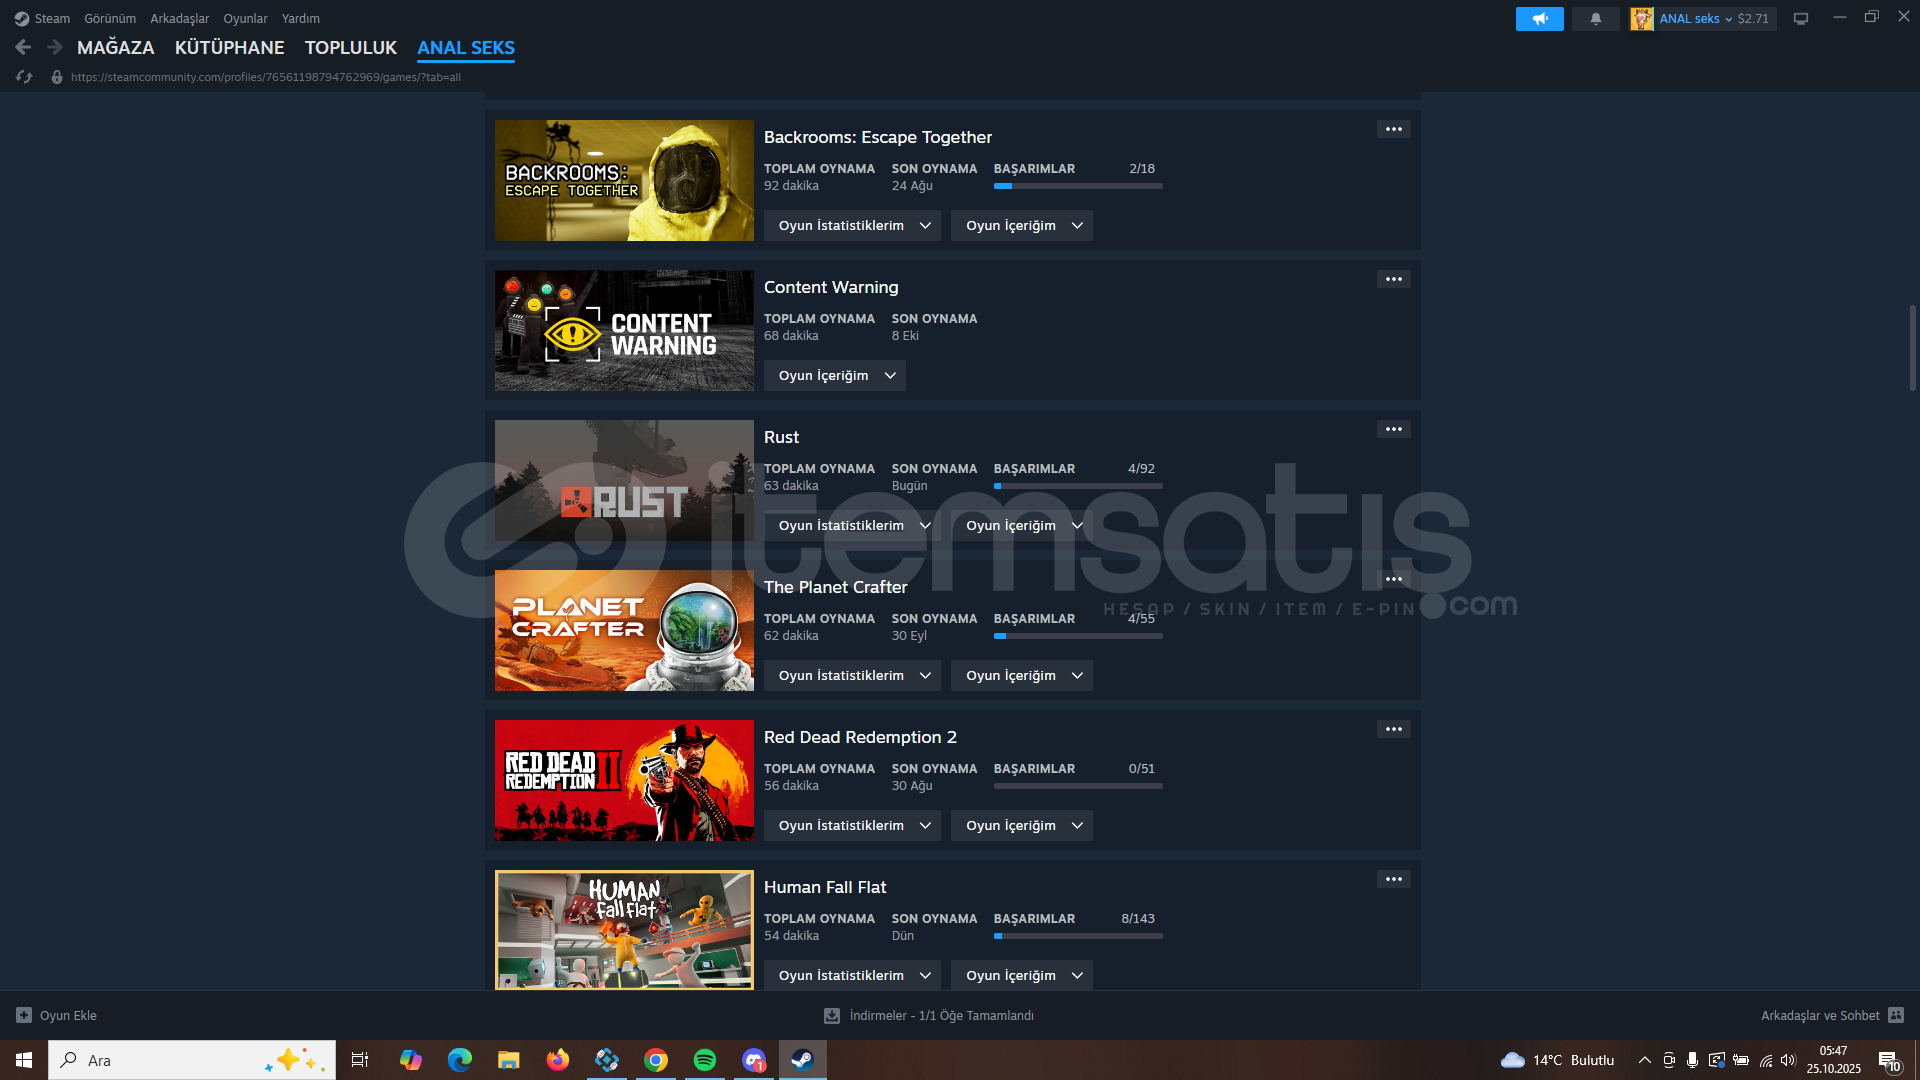The image size is (1920, 1080).
Task: Expand Oyun İçeriğim for Red Dead Redemption 2
Action: 1022,826
